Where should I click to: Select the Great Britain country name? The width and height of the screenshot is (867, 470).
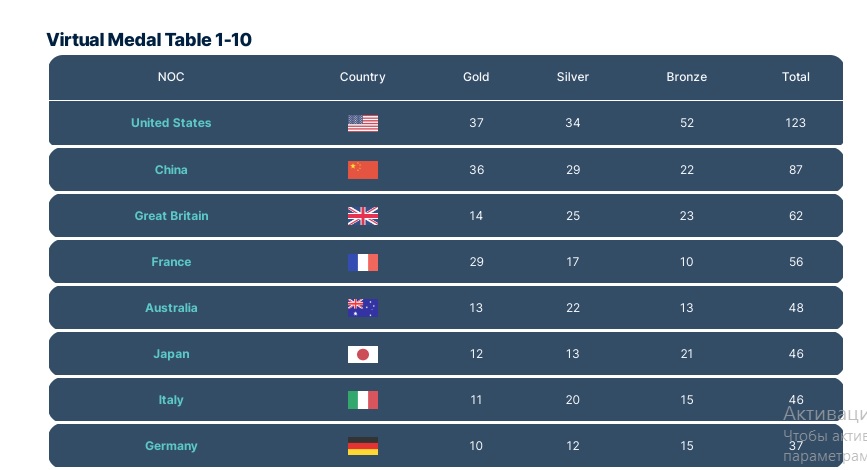tap(171, 216)
